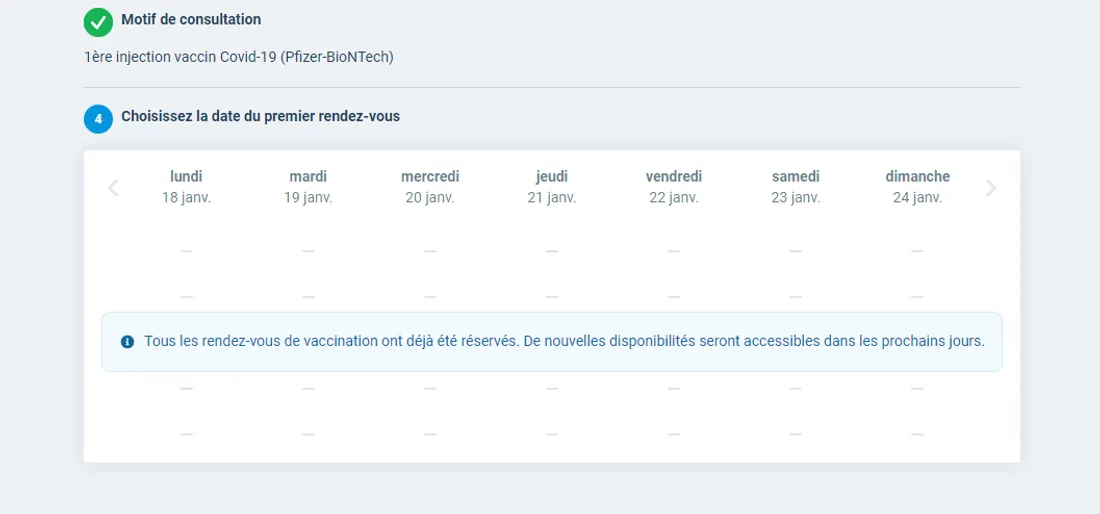Pick the dimanche 24 janv. day header
Screen dimensions: 1100x514
(x=917, y=187)
